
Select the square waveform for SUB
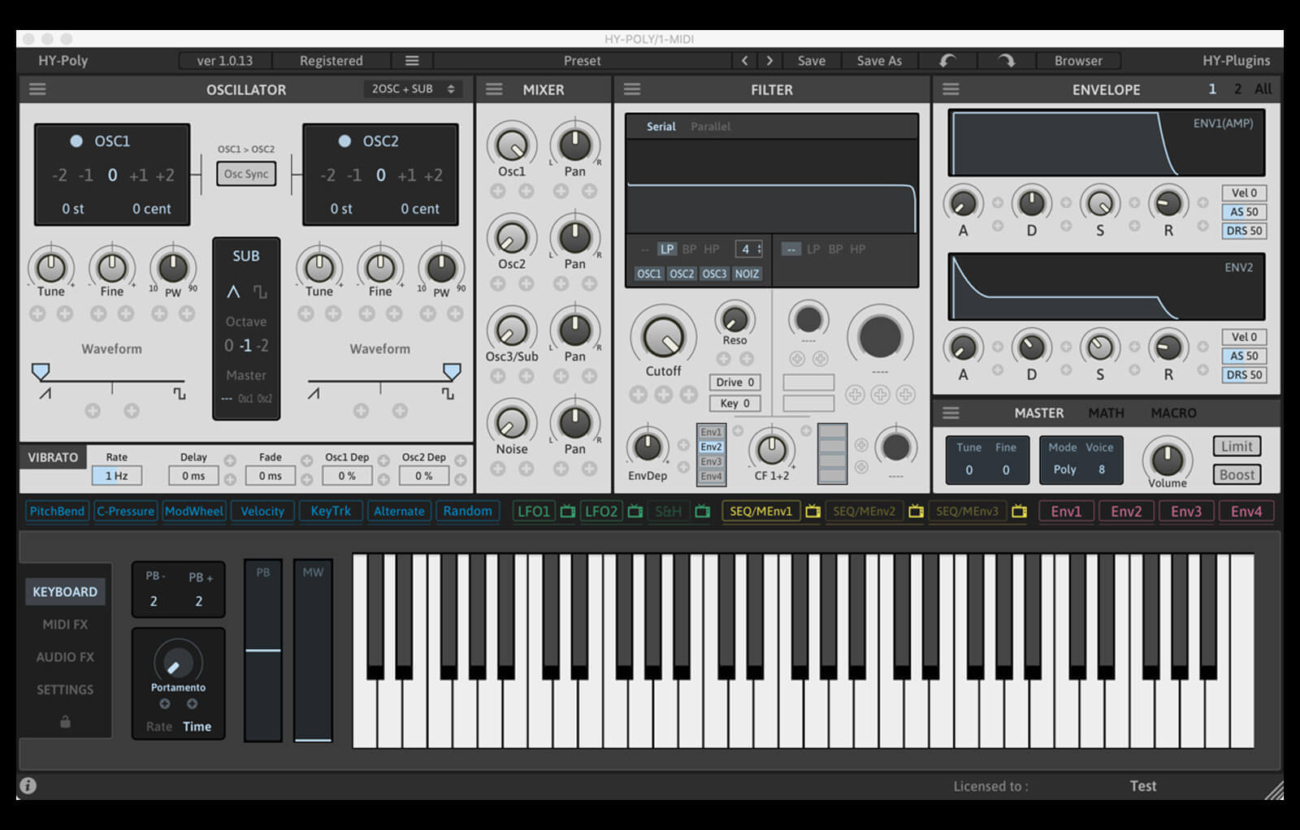(260, 292)
